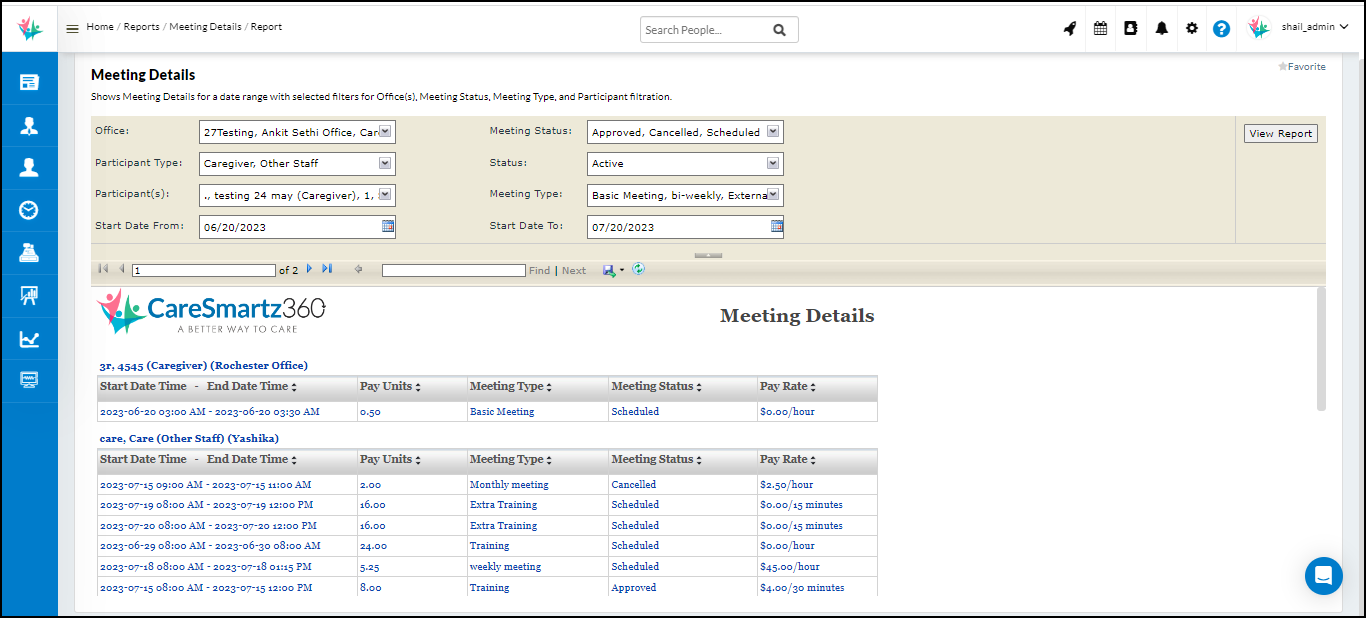Expand the Participant Type dropdown
This screenshot has height=618, width=1366.
click(x=386, y=163)
